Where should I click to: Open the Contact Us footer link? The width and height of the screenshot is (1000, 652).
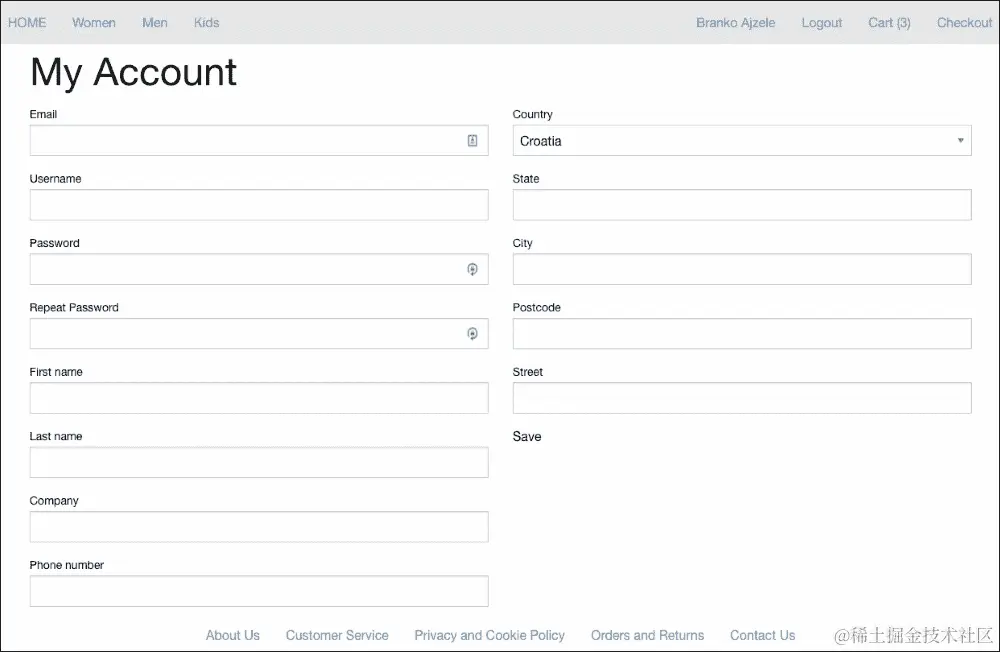click(x=762, y=635)
